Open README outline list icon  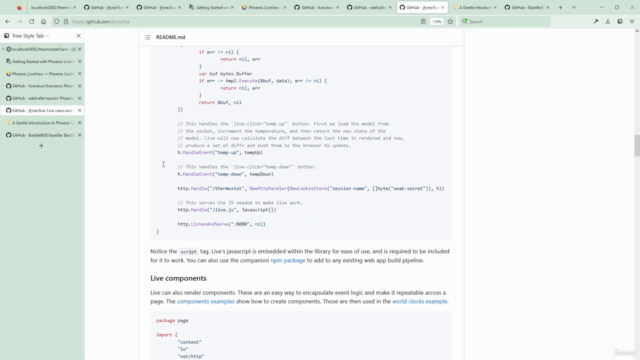tap(147, 37)
